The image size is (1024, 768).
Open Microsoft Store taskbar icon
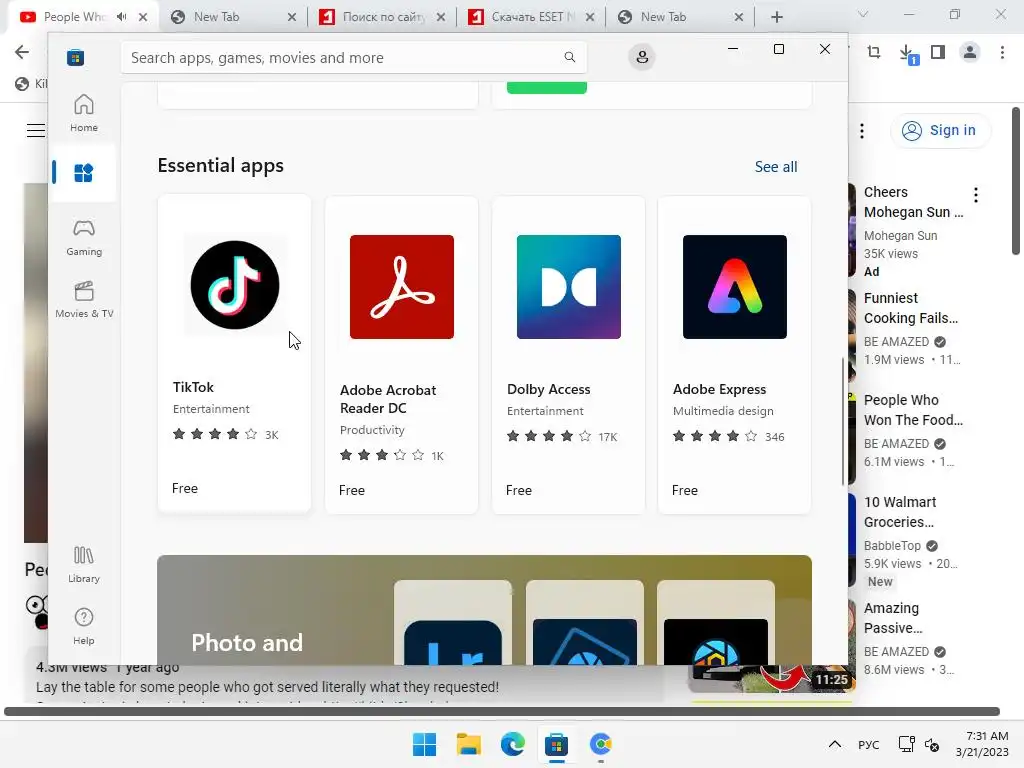[x=556, y=744]
